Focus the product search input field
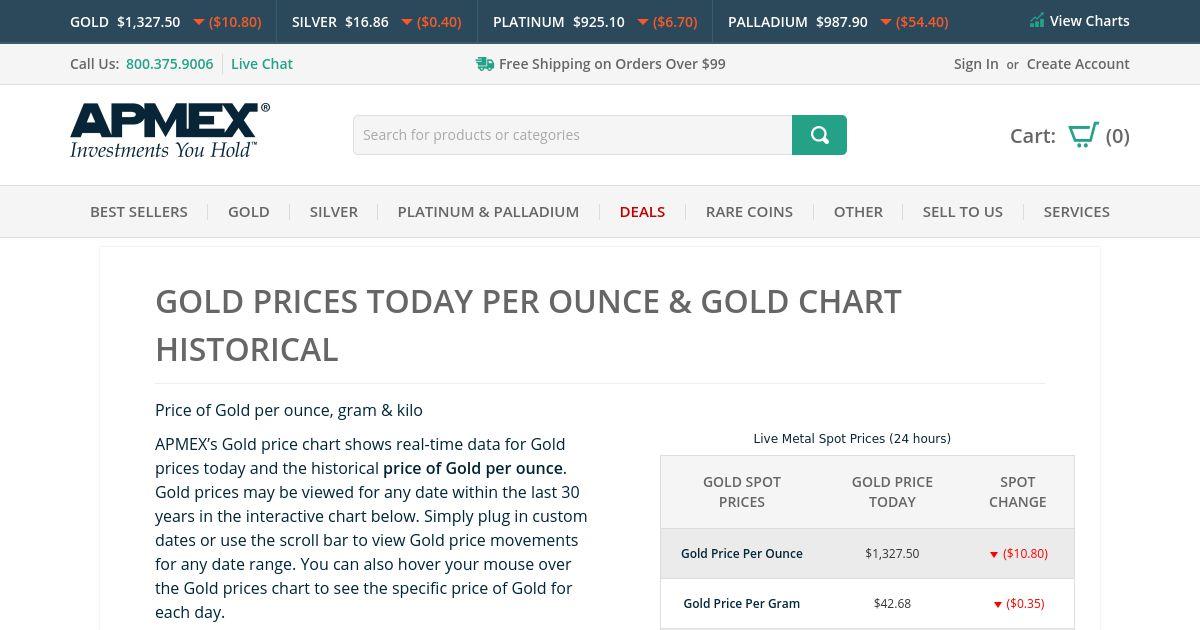 coord(572,135)
